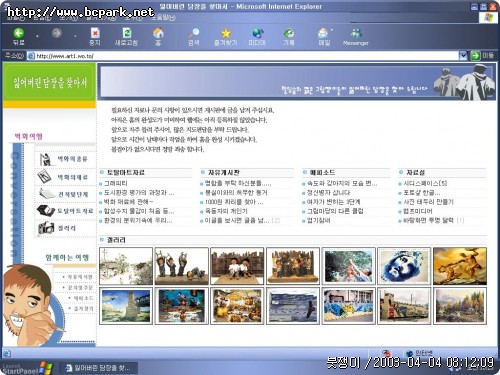
Task: Open the 자유게시판 section heading
Action: pos(224,172)
